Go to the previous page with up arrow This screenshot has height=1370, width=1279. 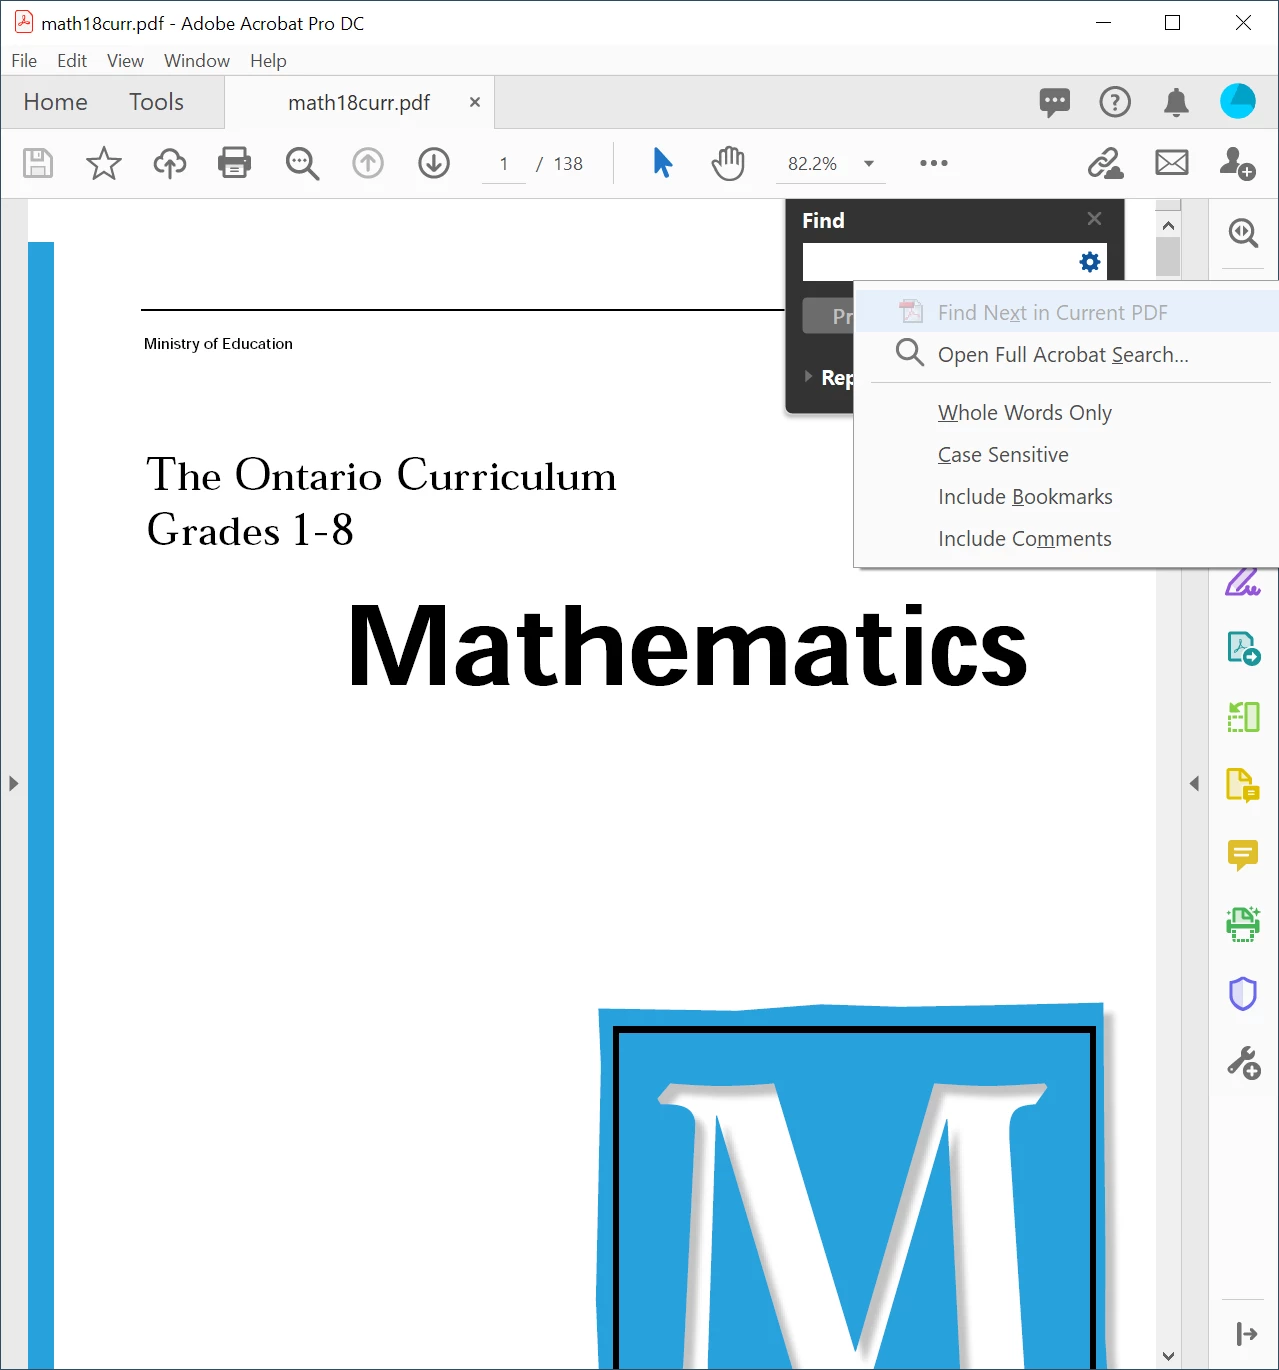point(368,163)
